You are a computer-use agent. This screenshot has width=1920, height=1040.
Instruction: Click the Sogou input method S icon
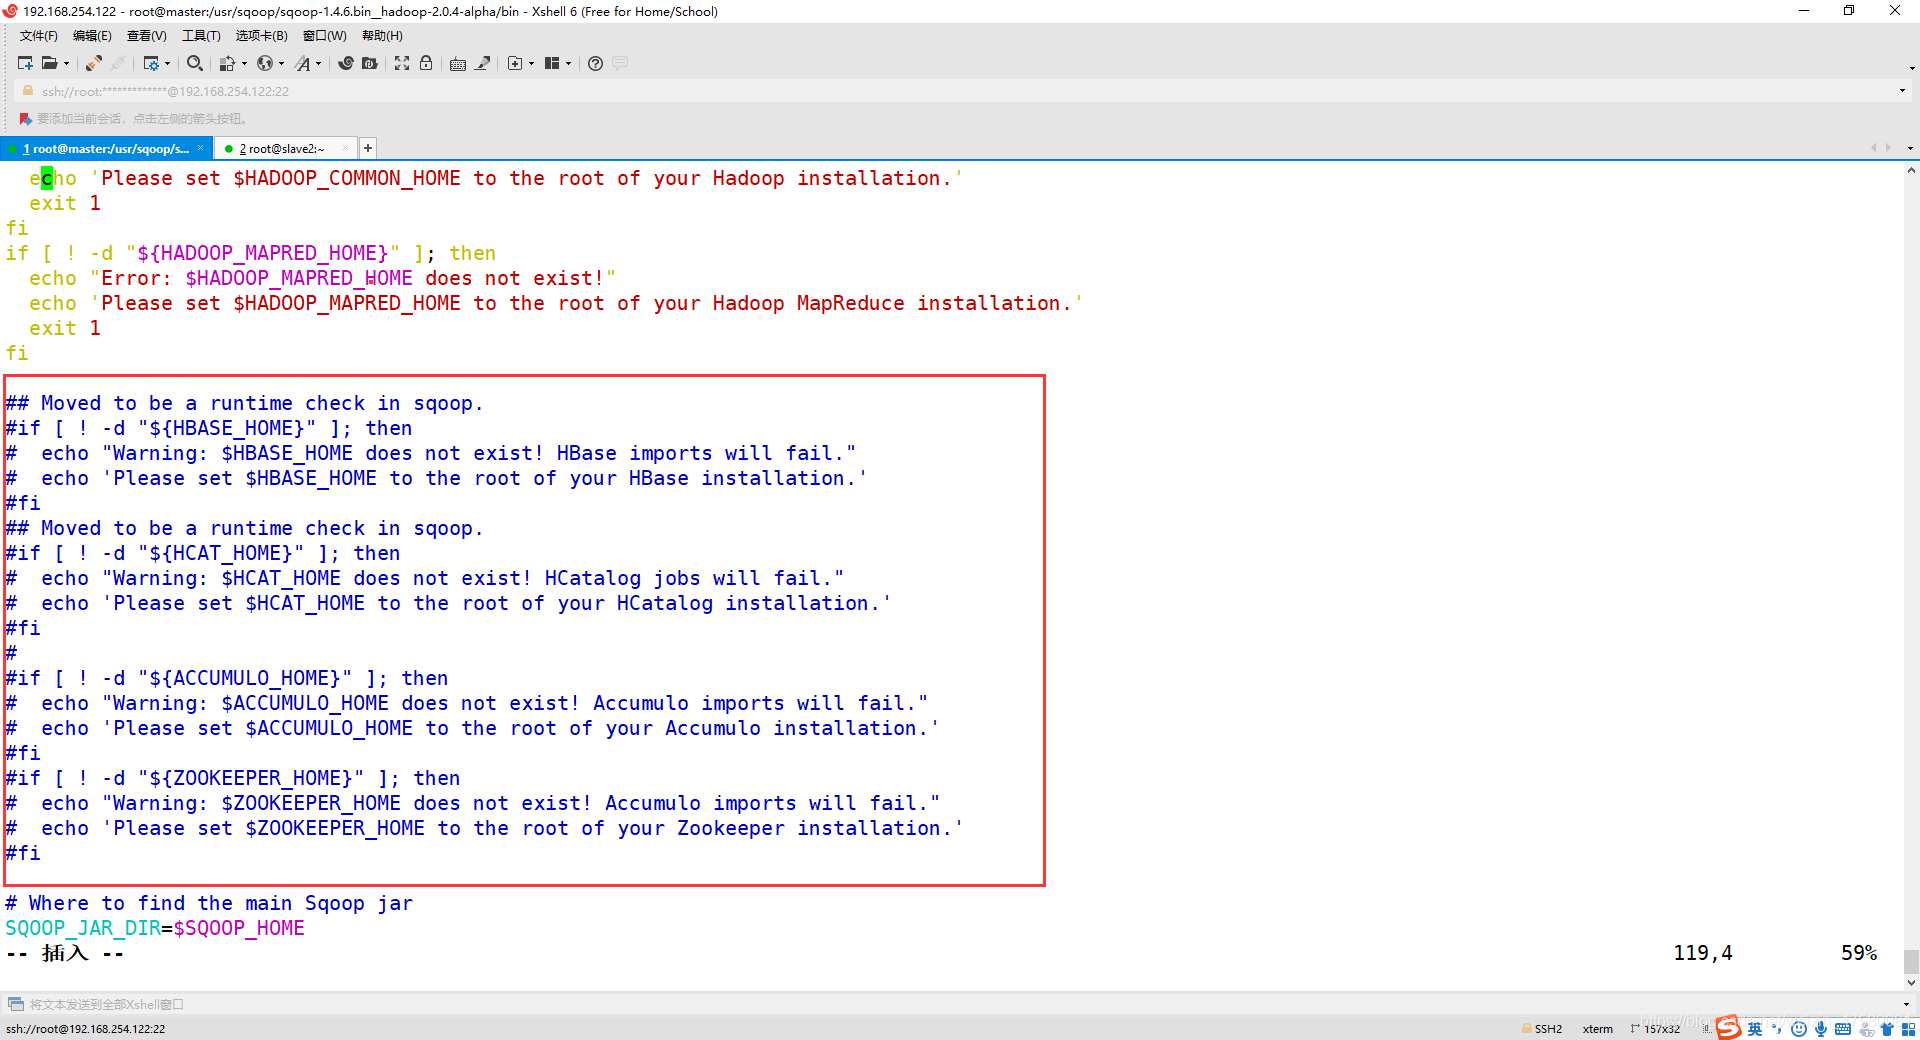(1728, 1028)
